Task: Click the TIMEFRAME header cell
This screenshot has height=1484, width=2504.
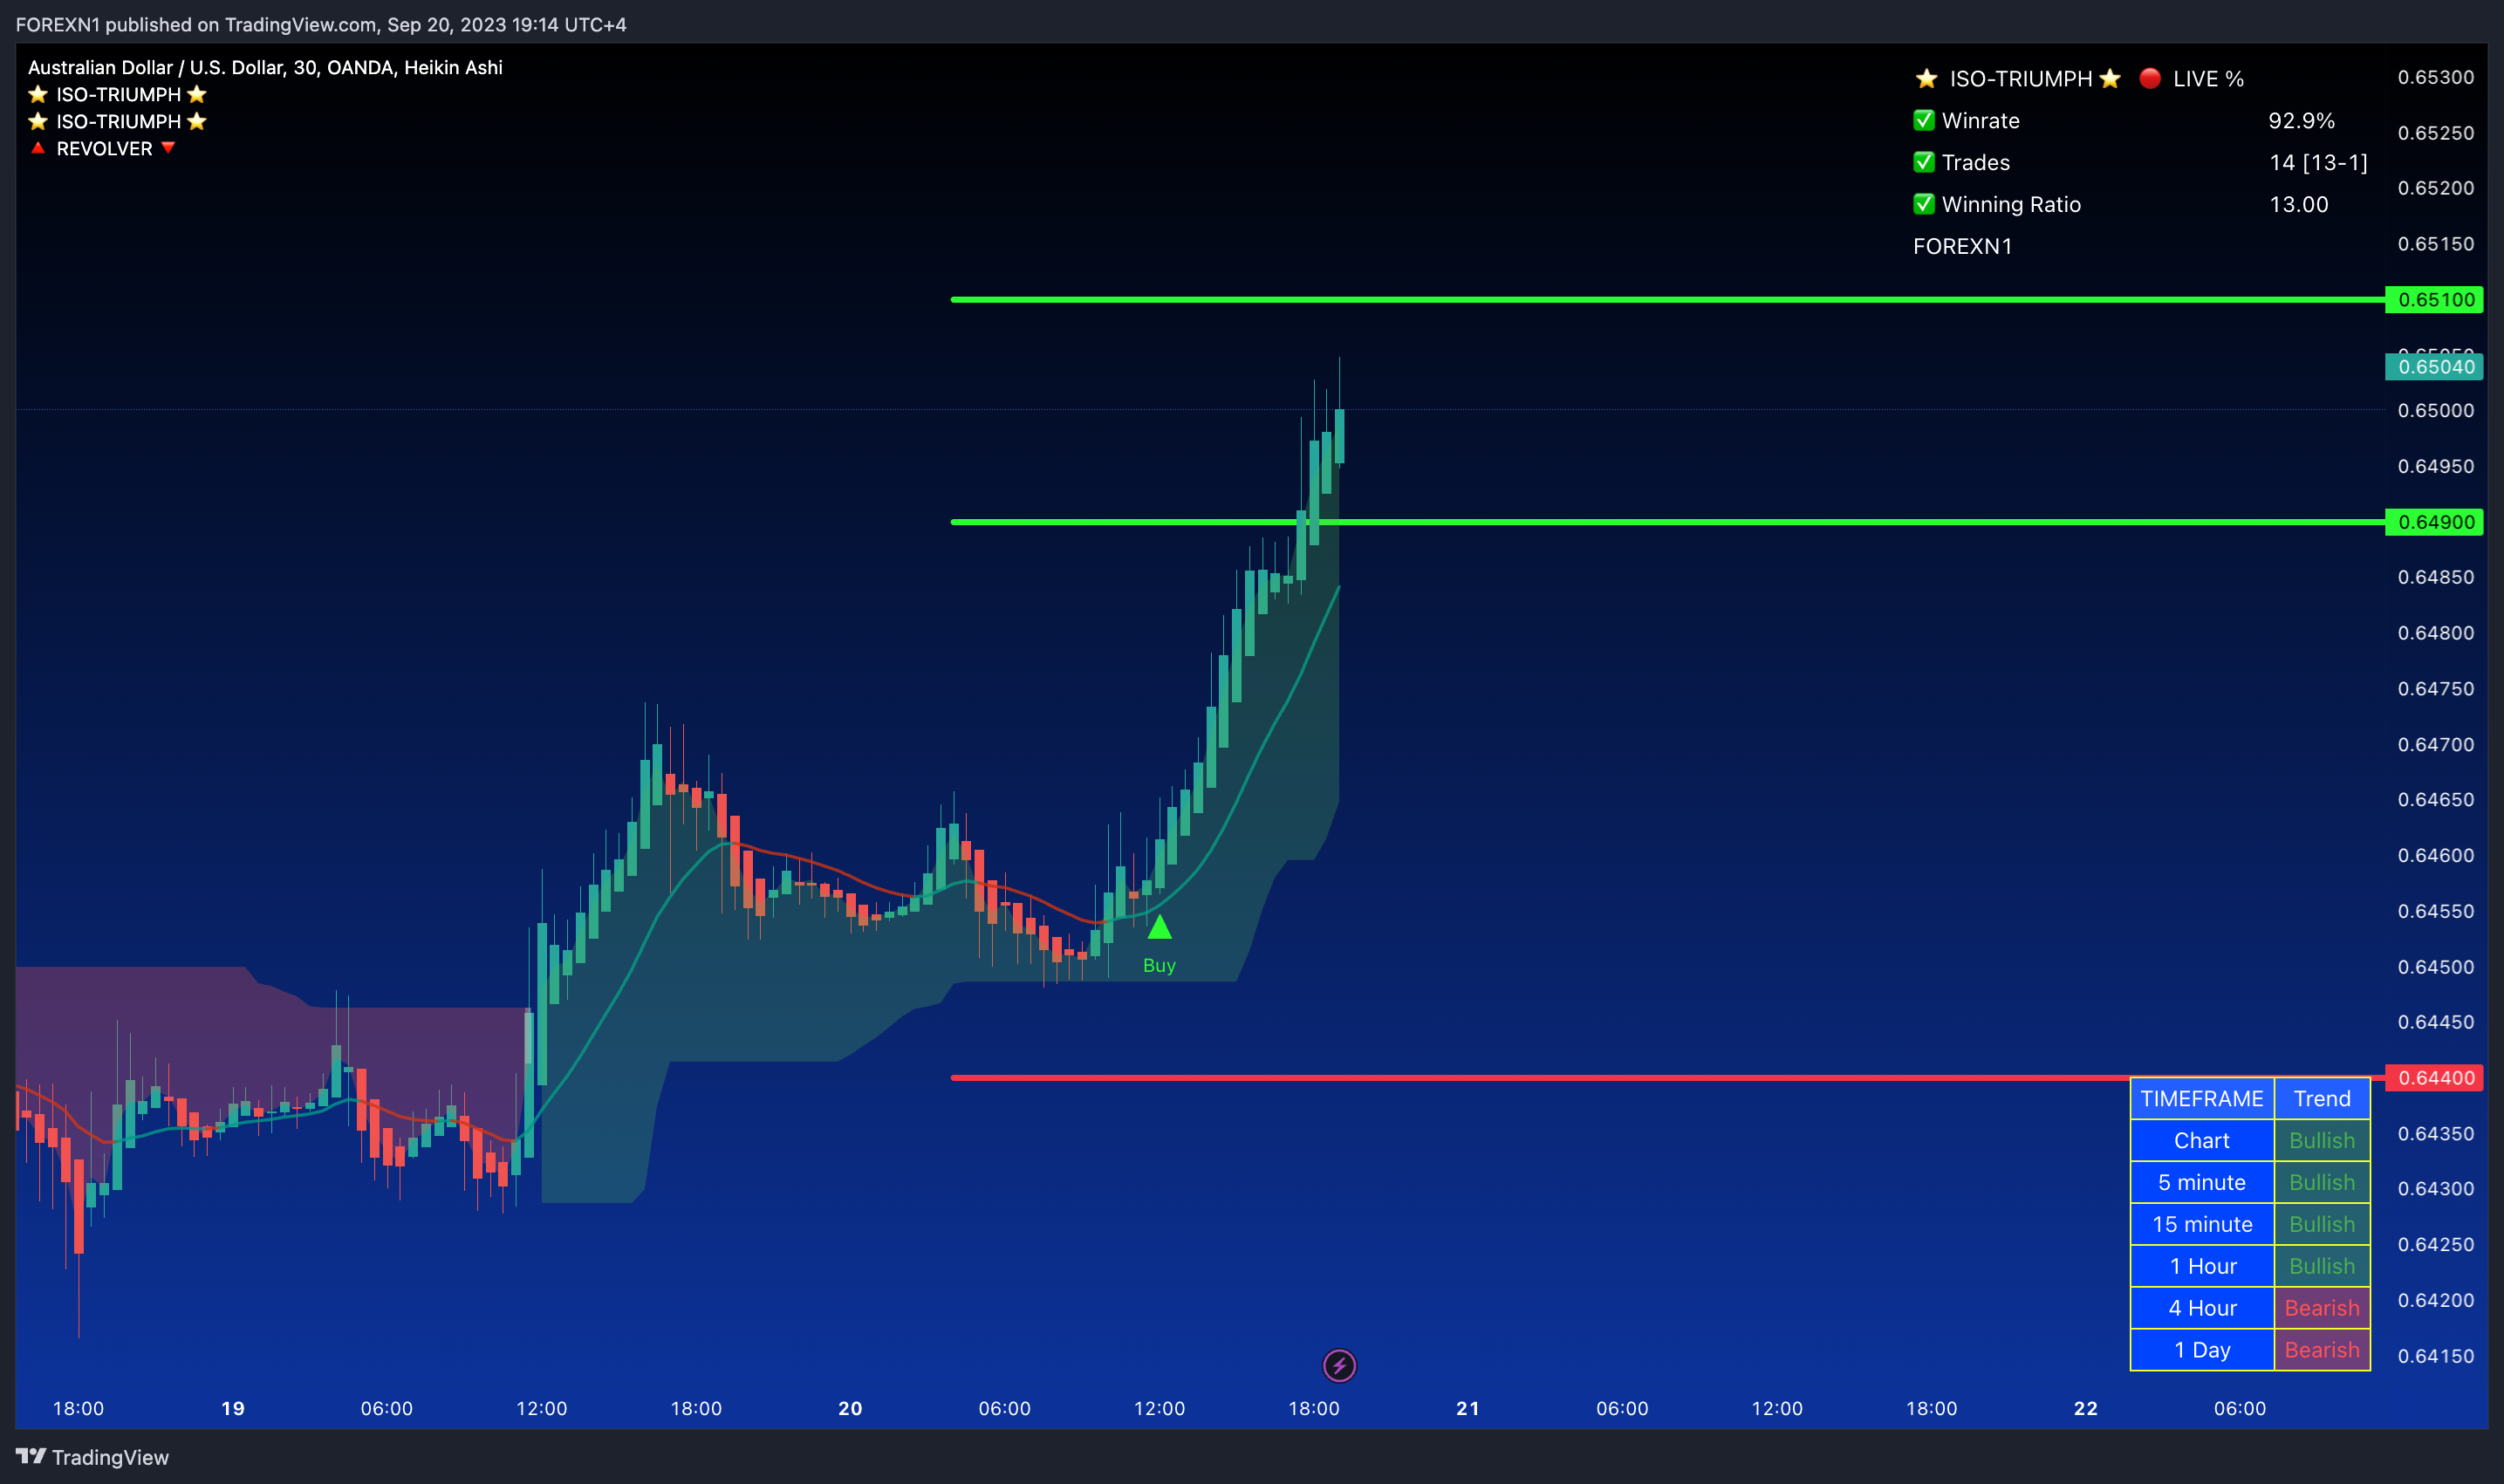Action: pos(2202,1098)
